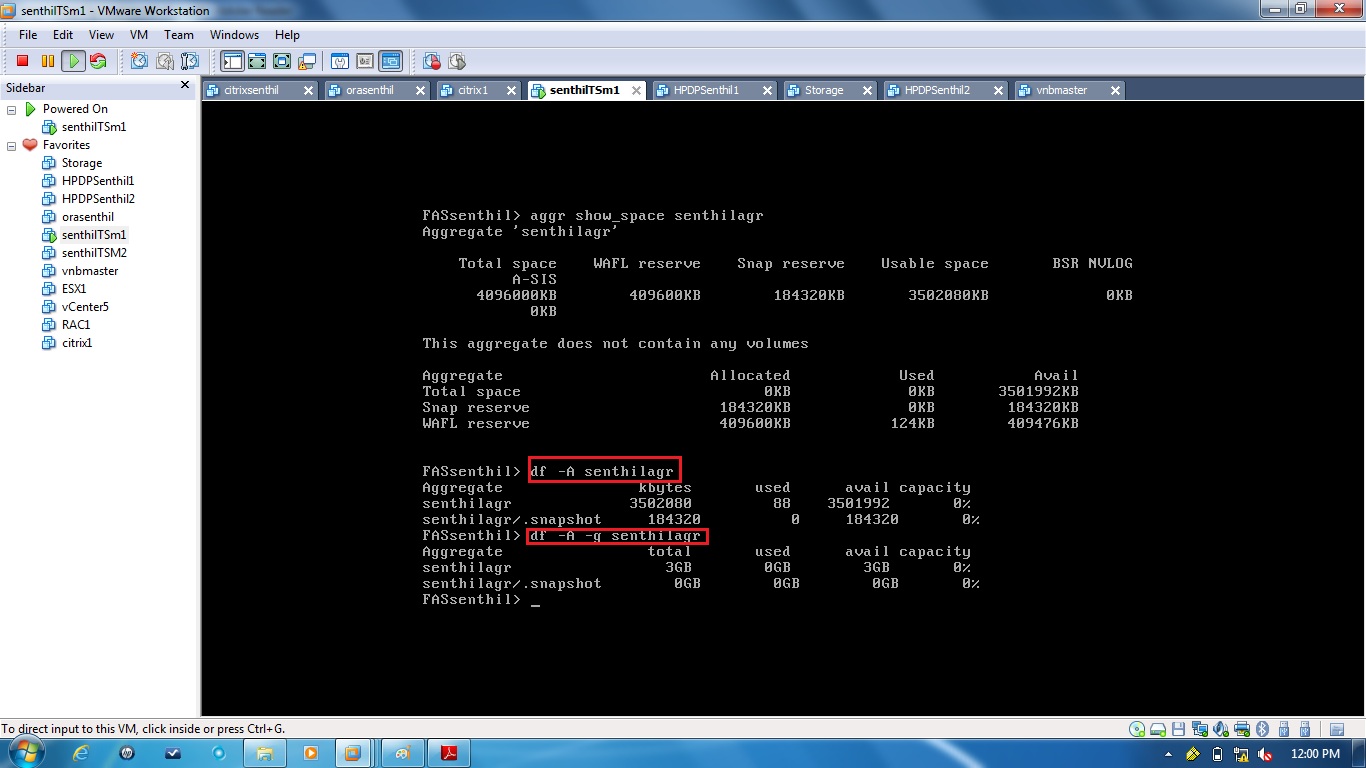1366x768 pixels.
Task: Reset the virtual machine
Action: 98,61
